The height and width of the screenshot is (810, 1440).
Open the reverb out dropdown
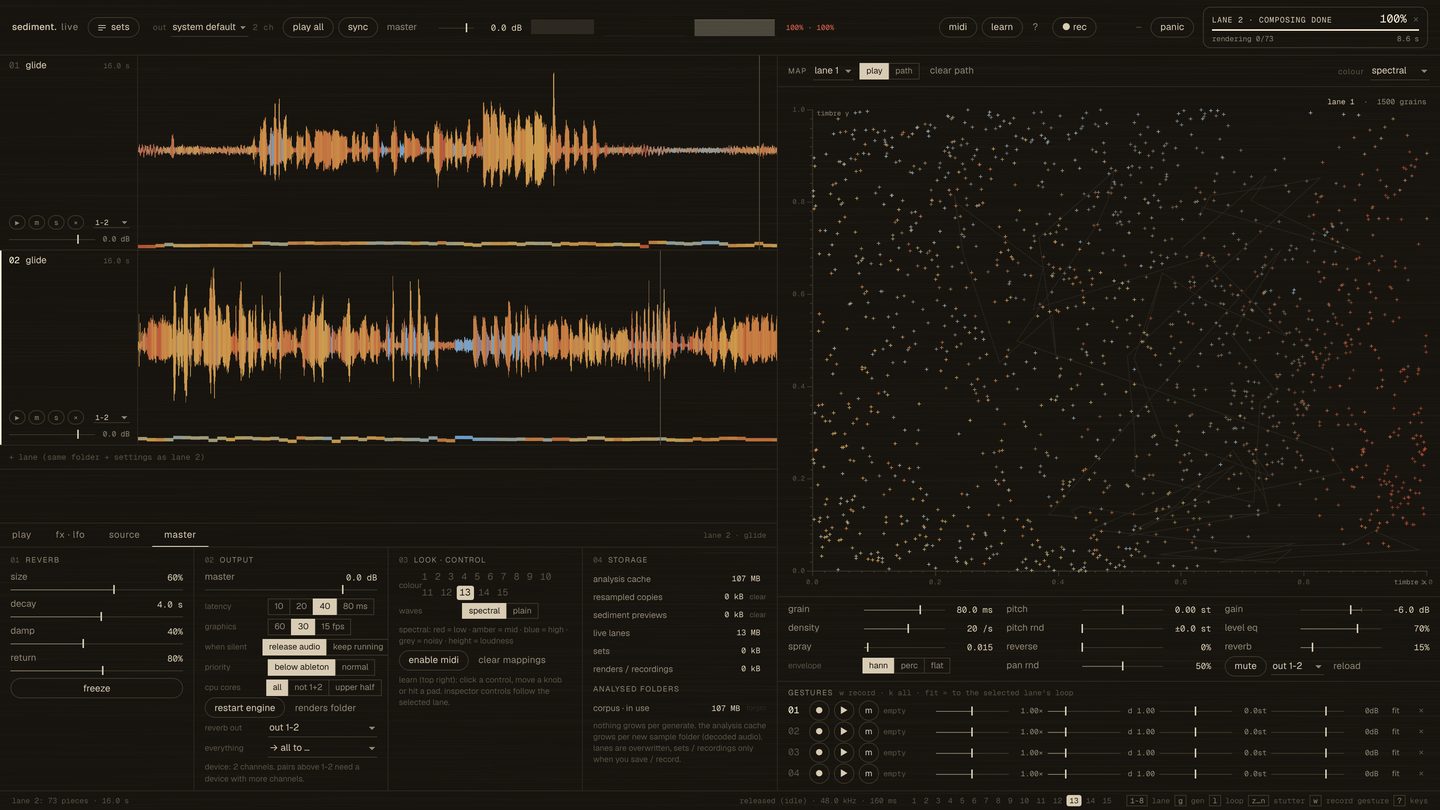[322, 728]
